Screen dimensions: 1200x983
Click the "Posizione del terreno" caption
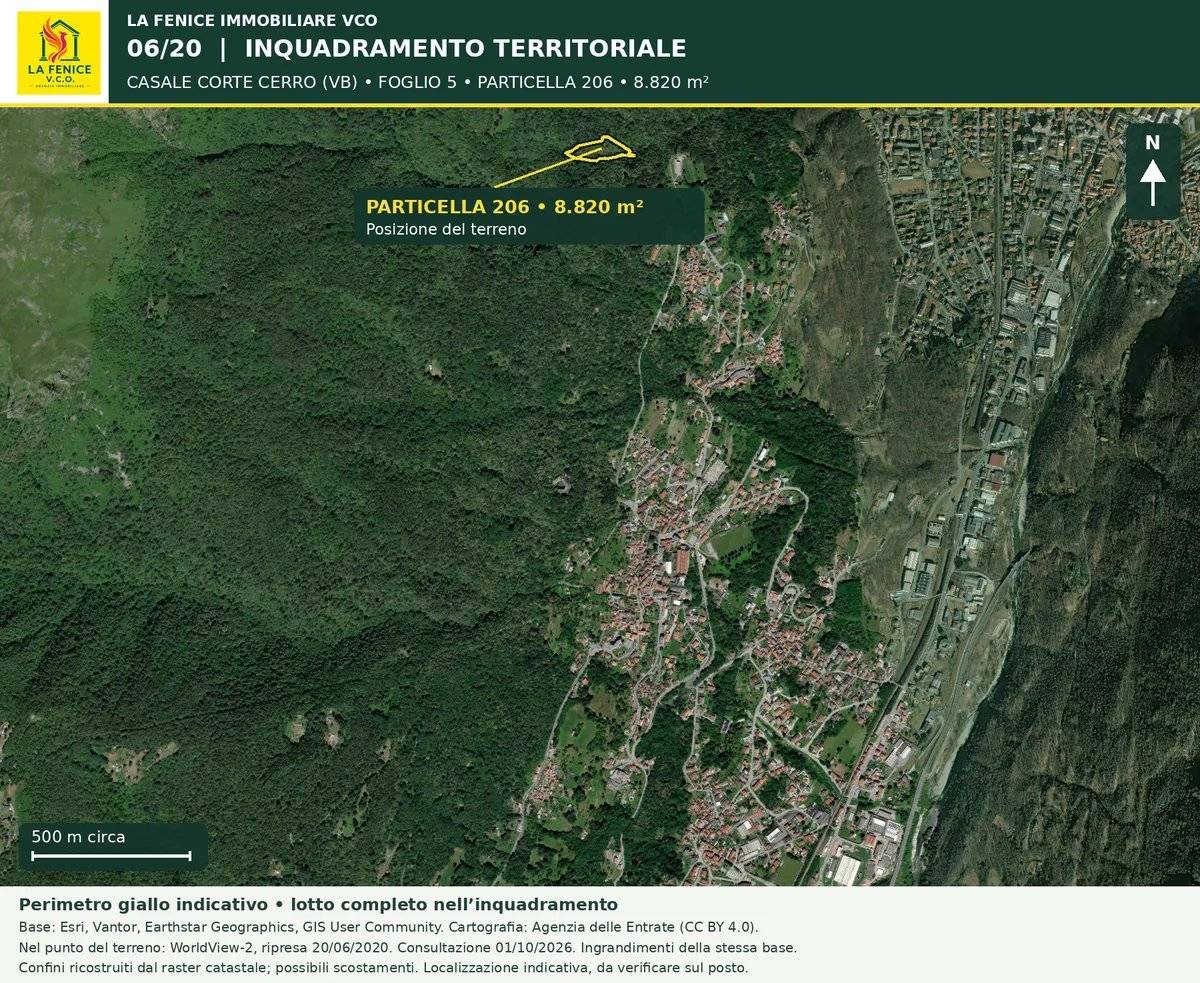pos(446,229)
